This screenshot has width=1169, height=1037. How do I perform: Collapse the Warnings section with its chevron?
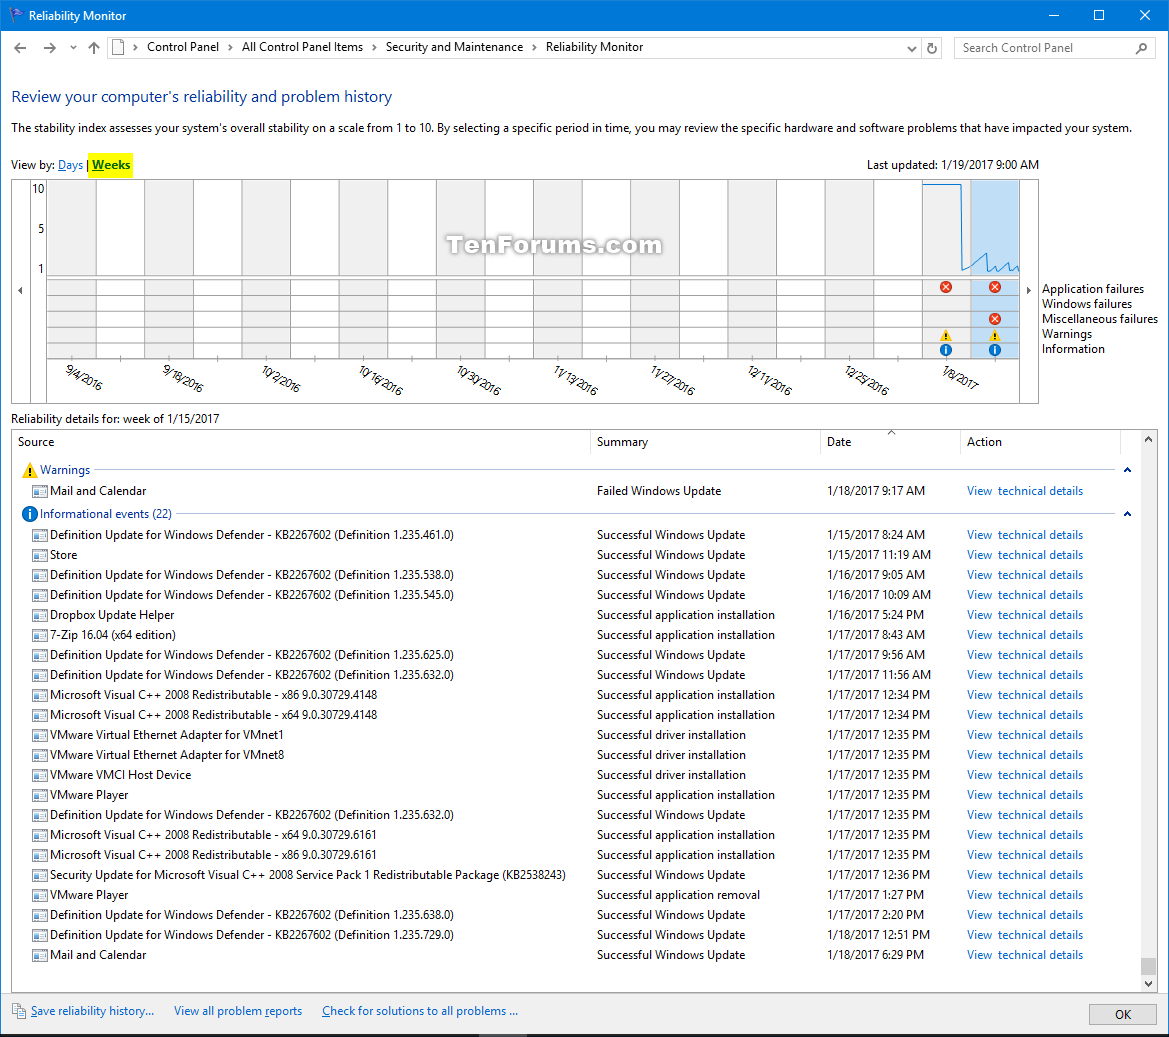(1127, 469)
